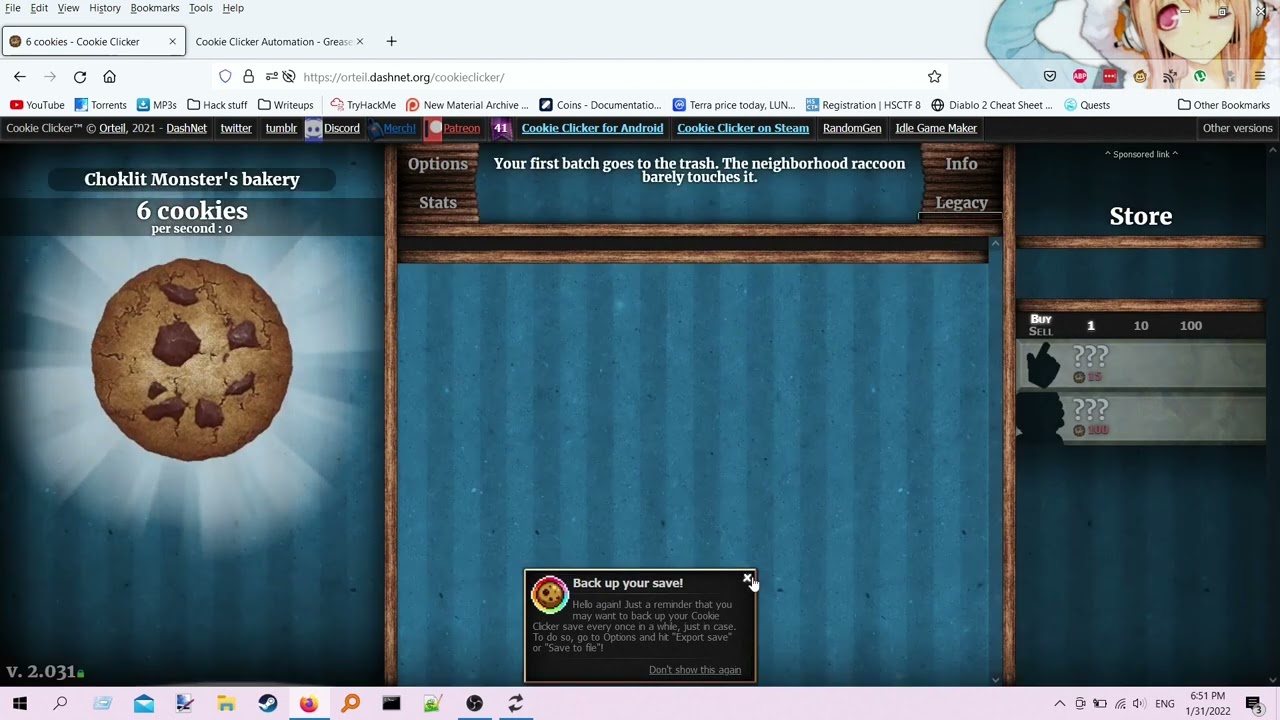Viewport: 1280px width, 720px height.
Task: Open the View menu
Action: pos(68,8)
